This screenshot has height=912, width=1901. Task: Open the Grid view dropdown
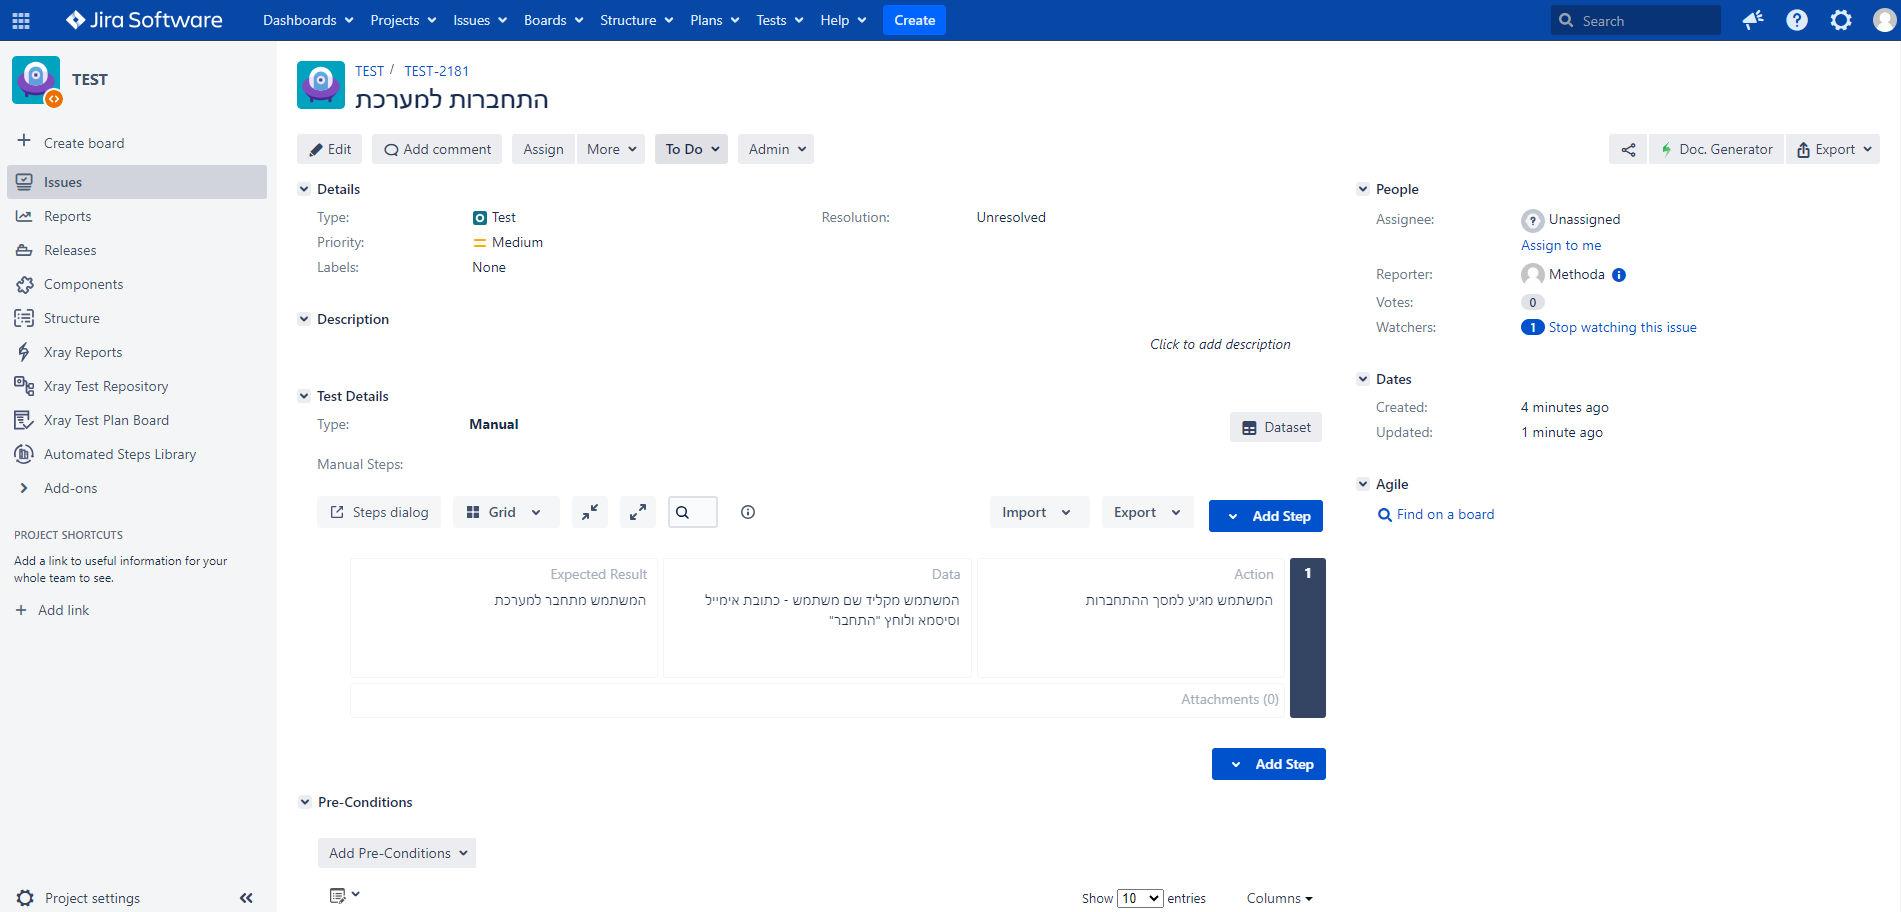click(504, 512)
